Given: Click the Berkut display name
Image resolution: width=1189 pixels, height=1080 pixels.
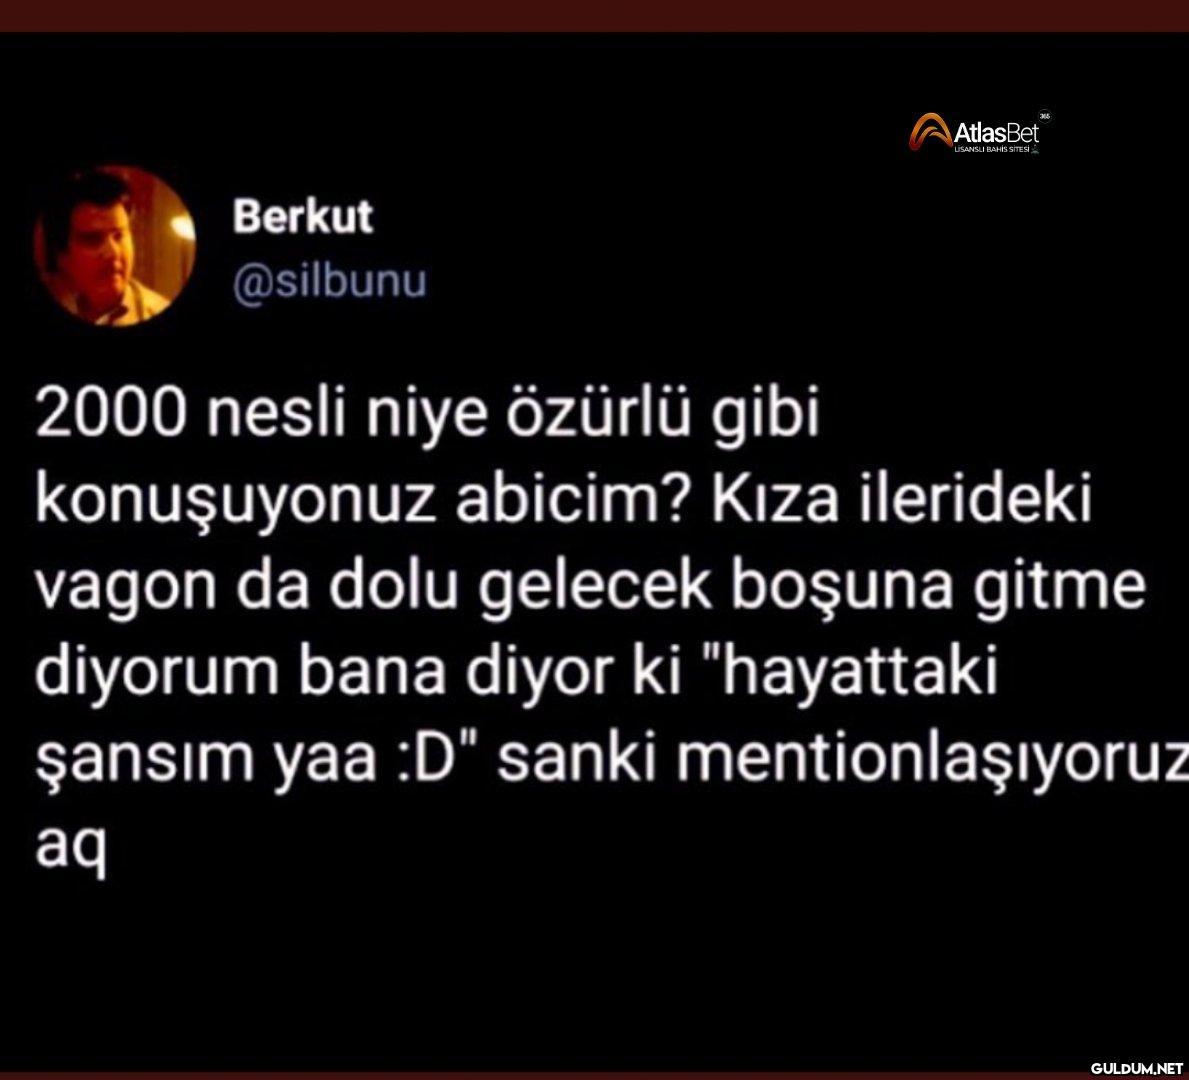Looking at the screenshot, I should point(303,216).
